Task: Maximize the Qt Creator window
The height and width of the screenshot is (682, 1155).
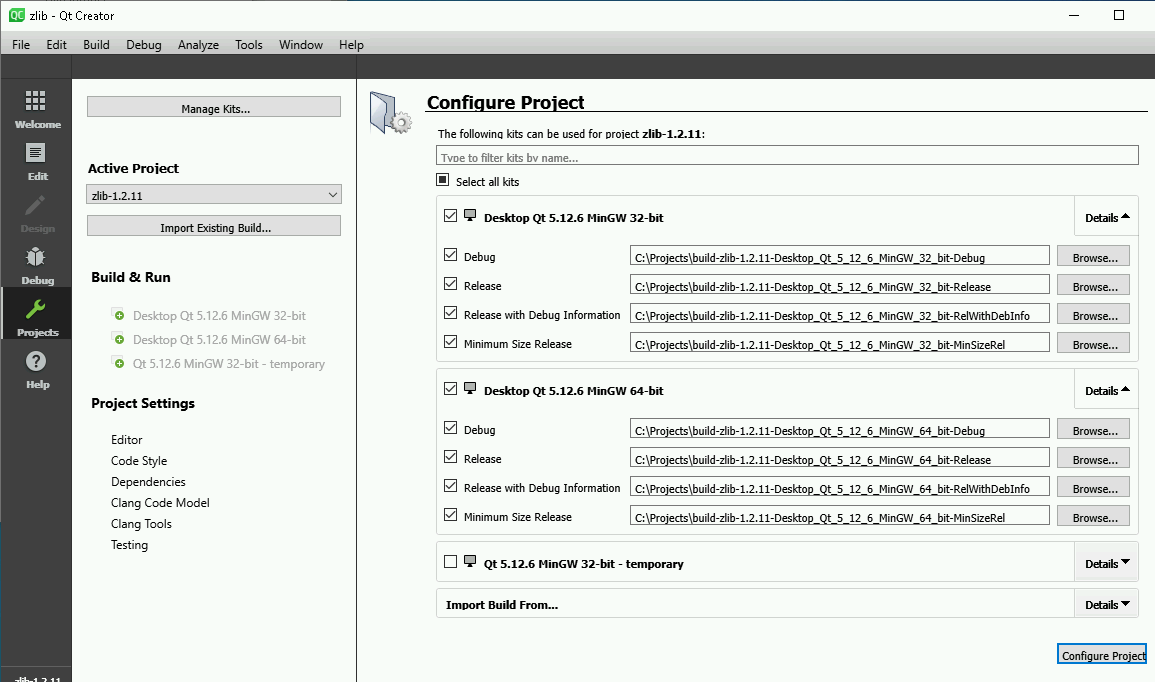Action: [x=1118, y=15]
